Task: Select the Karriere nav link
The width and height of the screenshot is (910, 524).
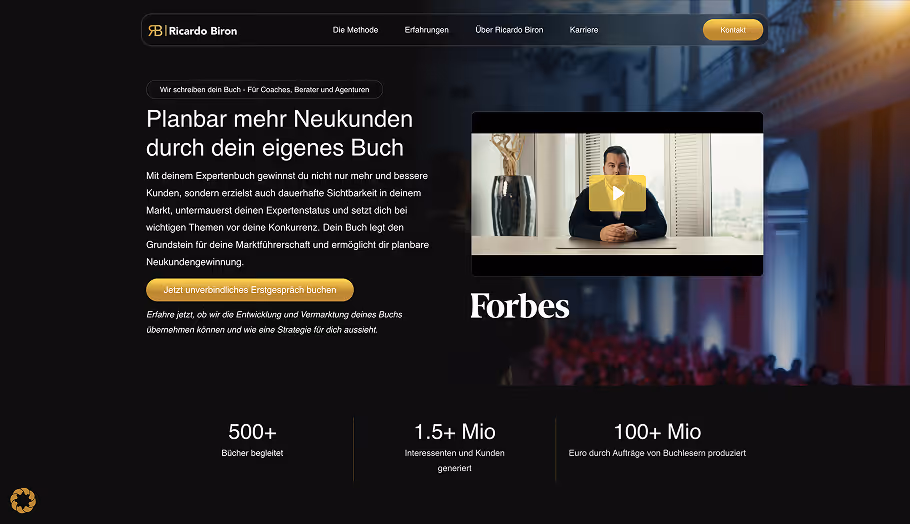Action: click(584, 30)
